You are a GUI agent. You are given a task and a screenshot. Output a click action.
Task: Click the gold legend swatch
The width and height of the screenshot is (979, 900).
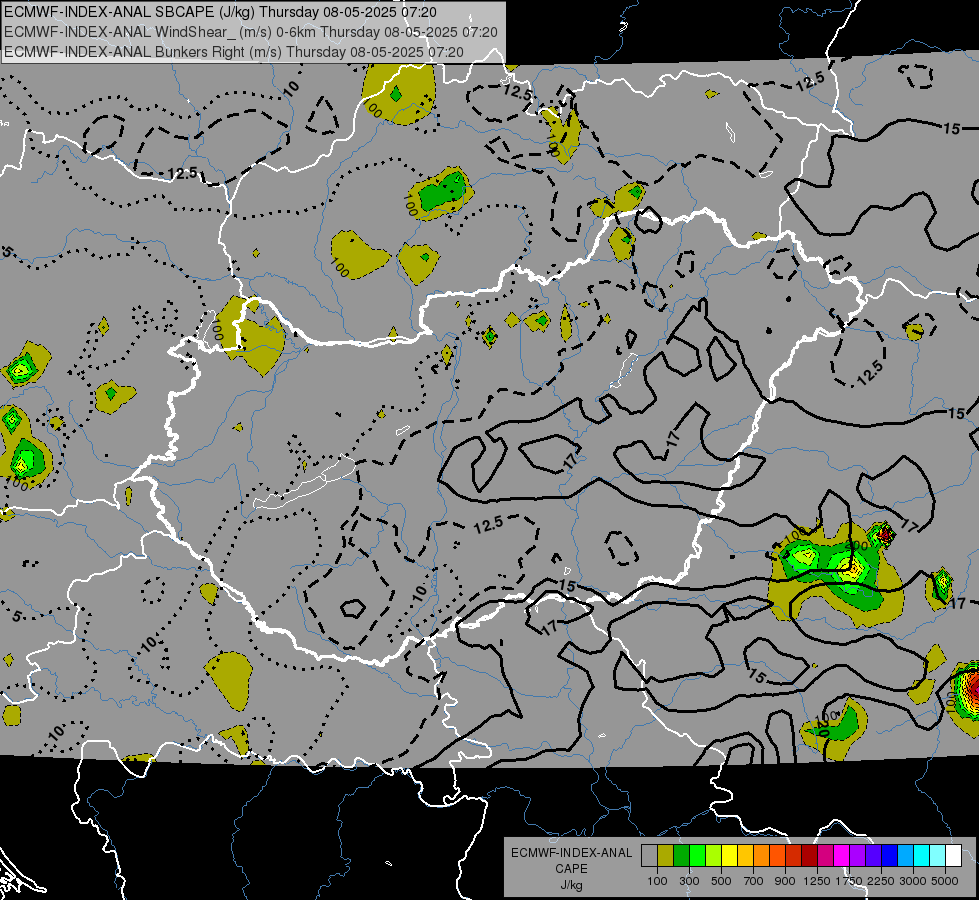[745, 856]
